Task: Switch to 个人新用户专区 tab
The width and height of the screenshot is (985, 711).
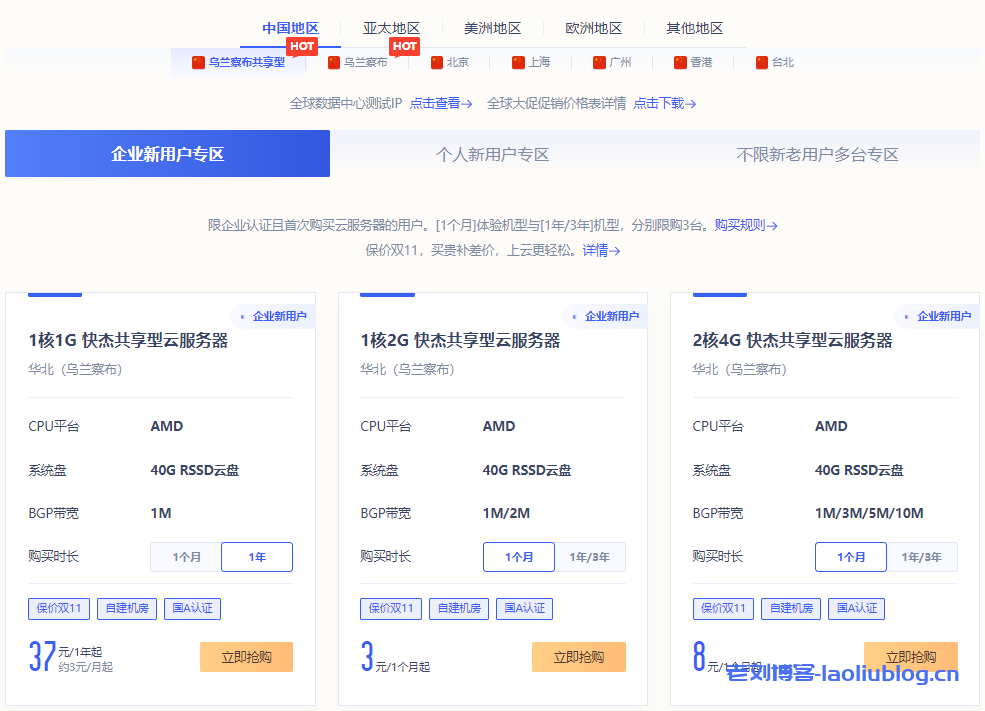Action: pyautogui.click(x=492, y=154)
